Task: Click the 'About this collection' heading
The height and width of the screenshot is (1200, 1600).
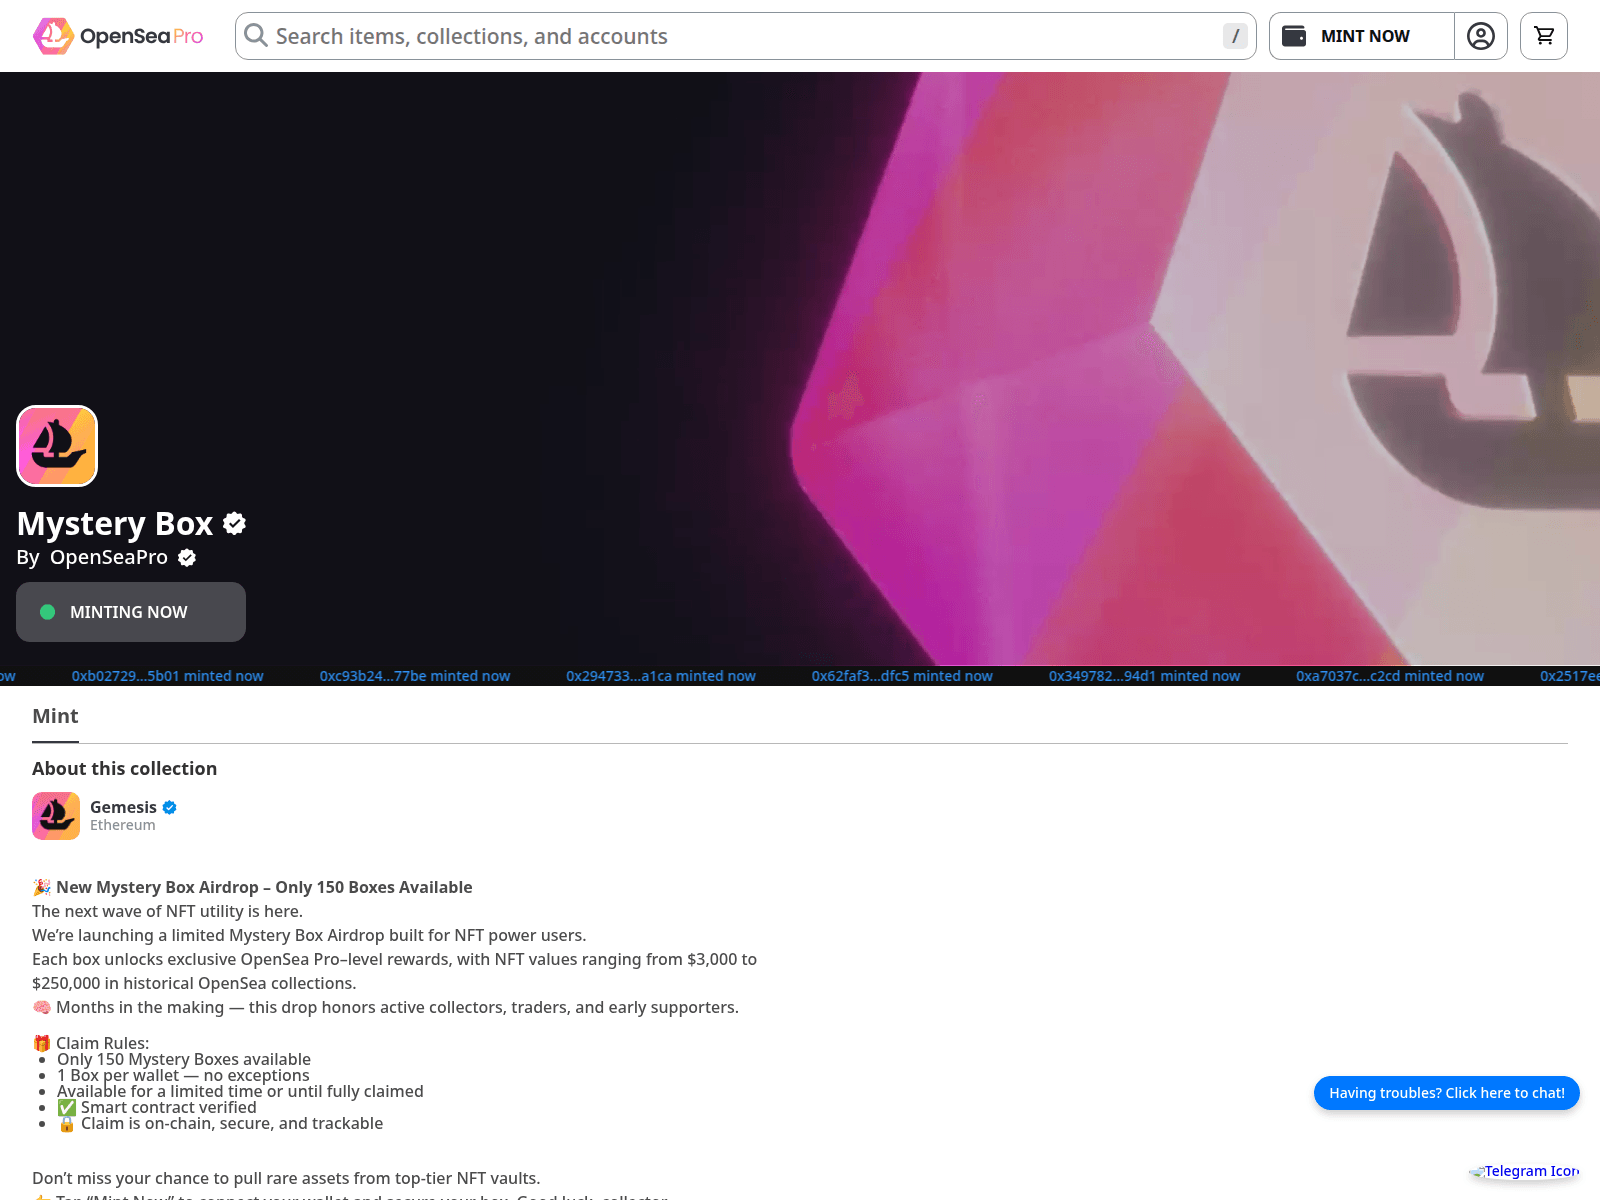Action: click(x=124, y=768)
